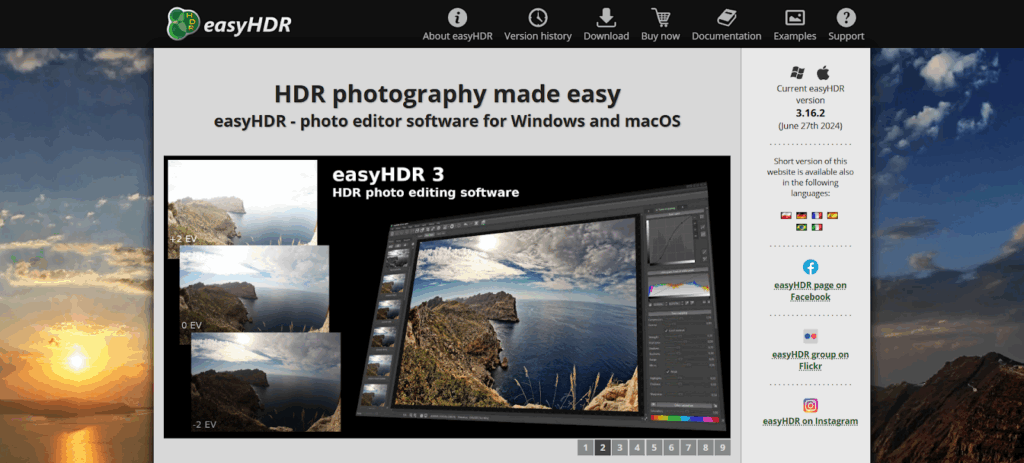
Task: Open Version history via the clock icon
Action: click(538, 17)
